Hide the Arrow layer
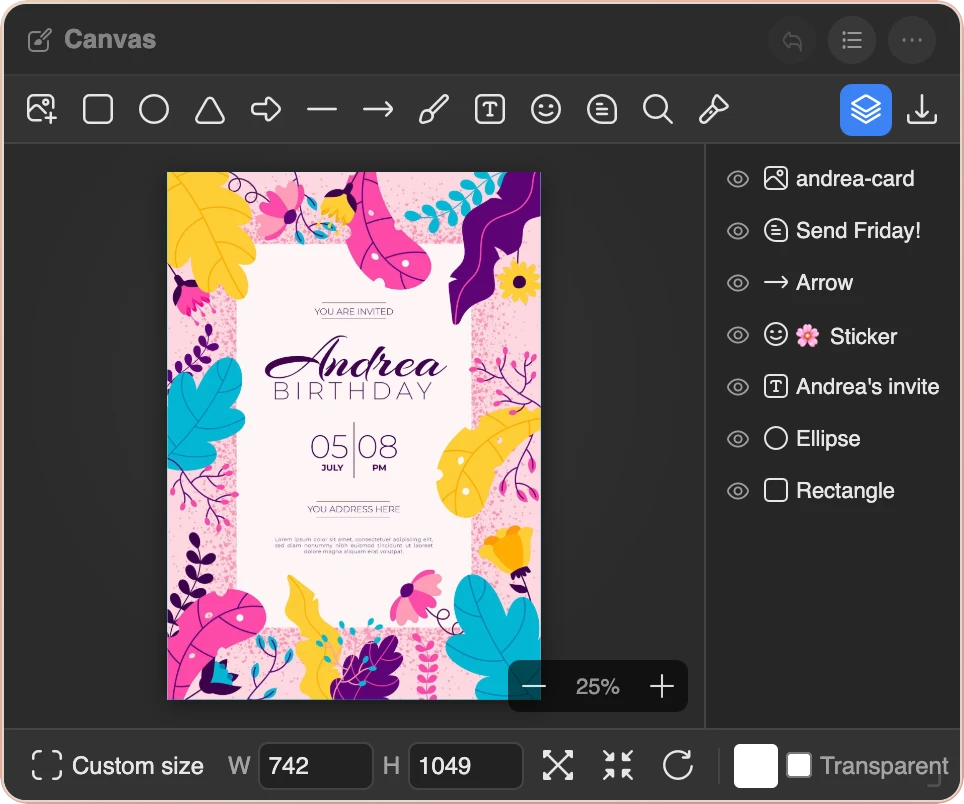Image resolution: width=964 pixels, height=804 pixels. pos(738,283)
